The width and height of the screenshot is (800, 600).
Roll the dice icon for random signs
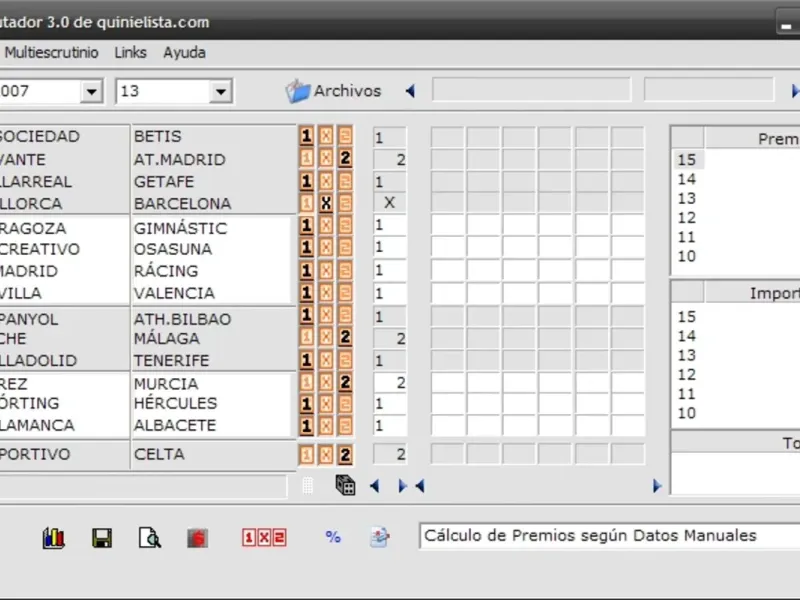(345, 485)
